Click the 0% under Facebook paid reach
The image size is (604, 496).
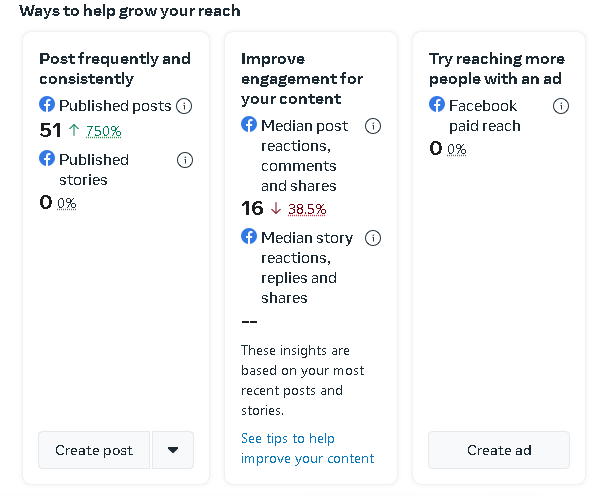pos(457,149)
